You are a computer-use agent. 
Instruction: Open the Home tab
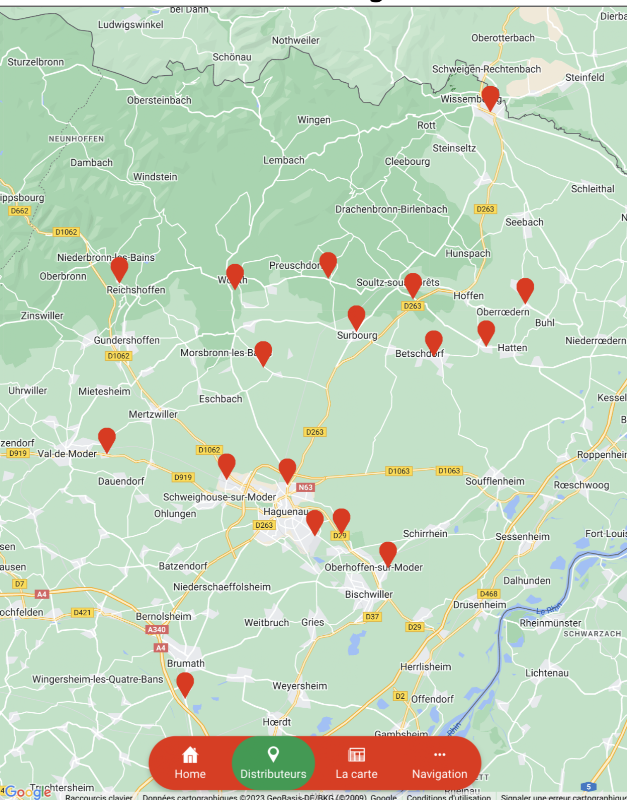[190, 763]
